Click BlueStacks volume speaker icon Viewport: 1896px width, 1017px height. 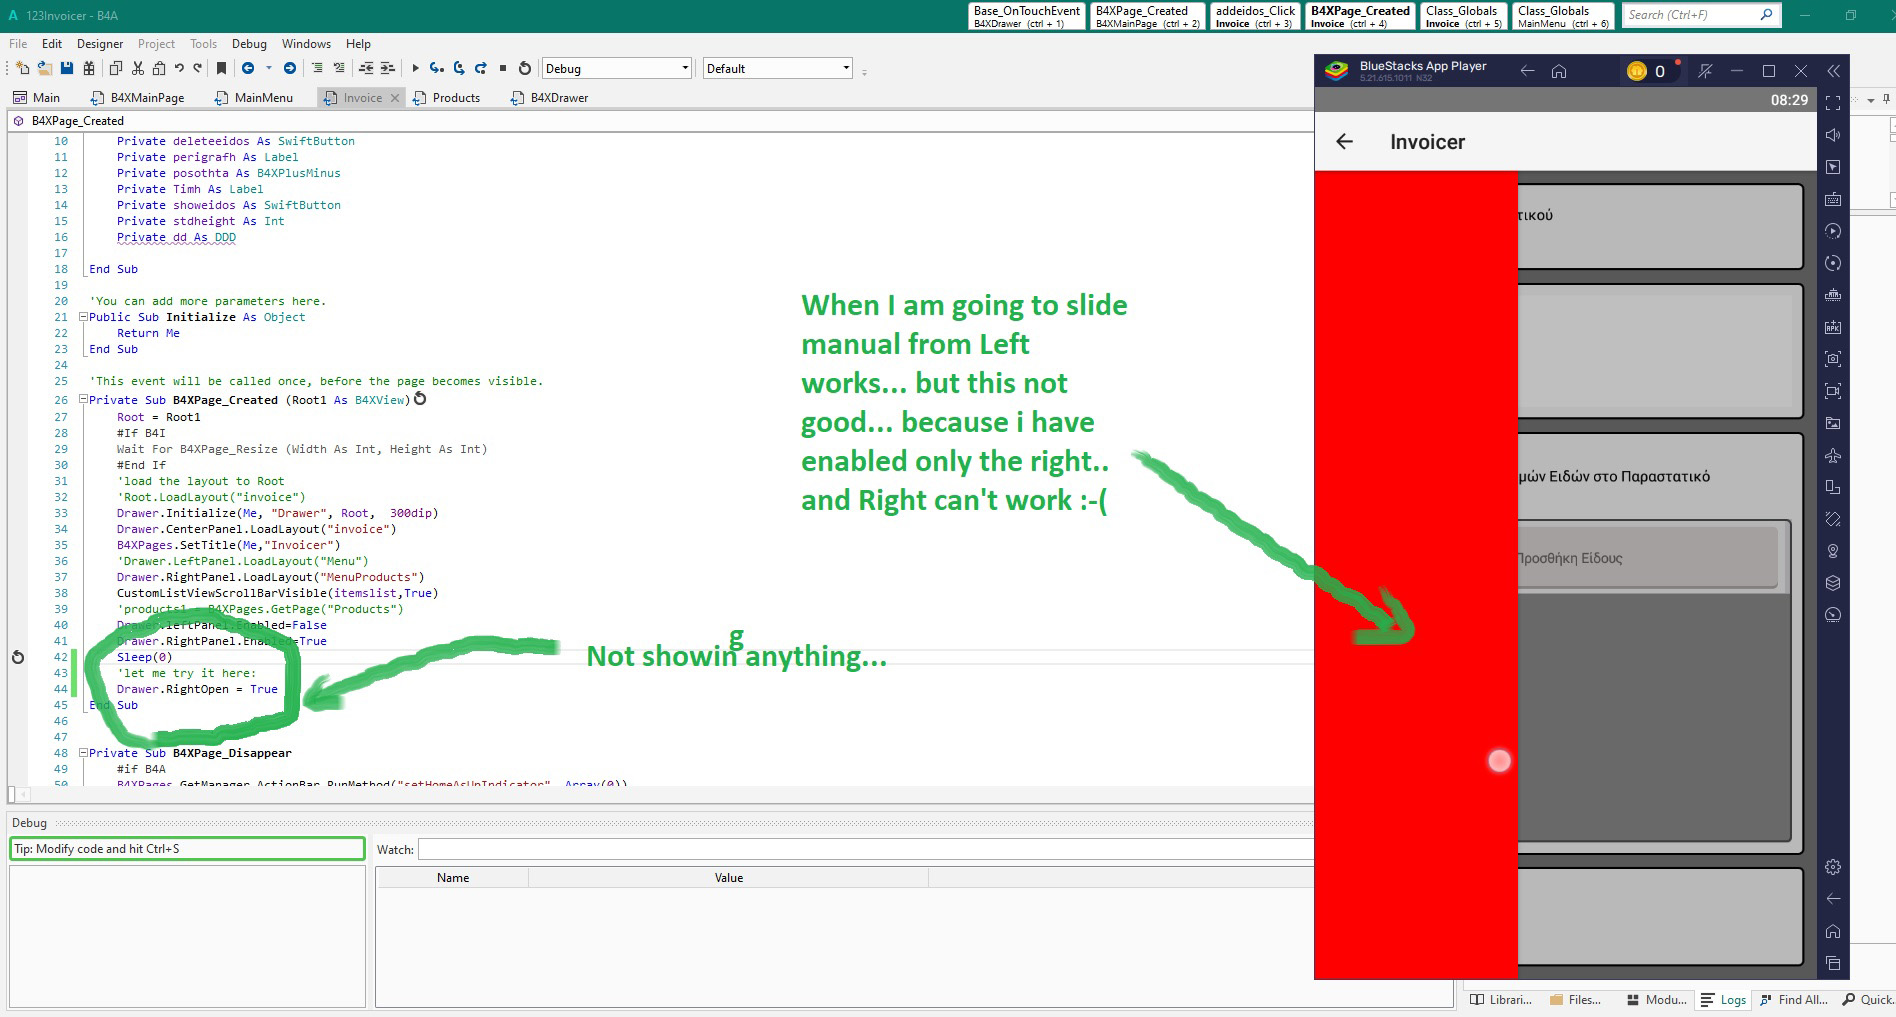click(x=1833, y=135)
